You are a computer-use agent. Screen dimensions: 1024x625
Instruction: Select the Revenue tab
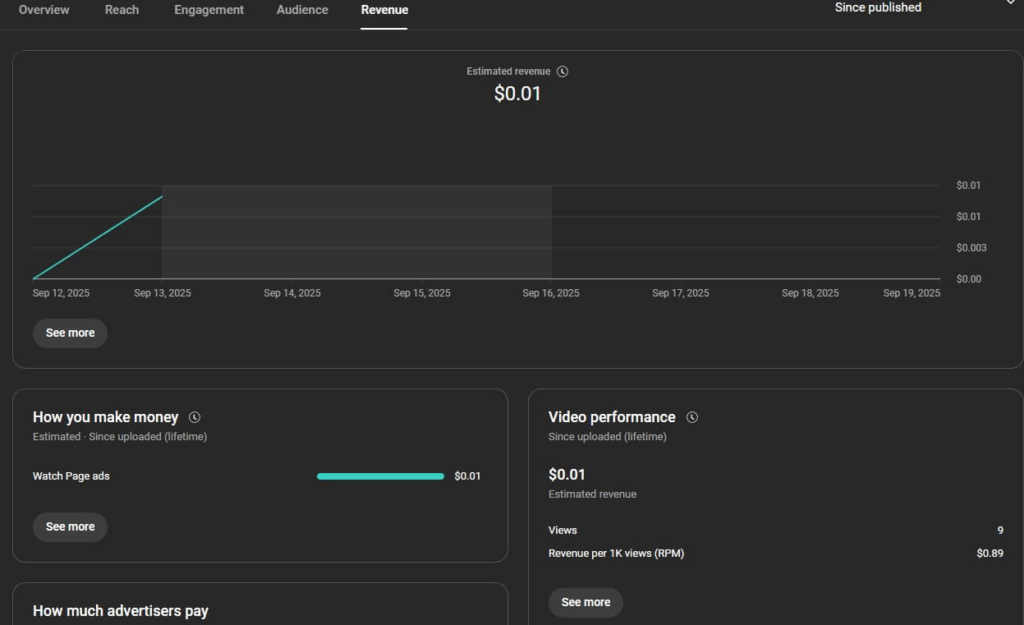(384, 10)
